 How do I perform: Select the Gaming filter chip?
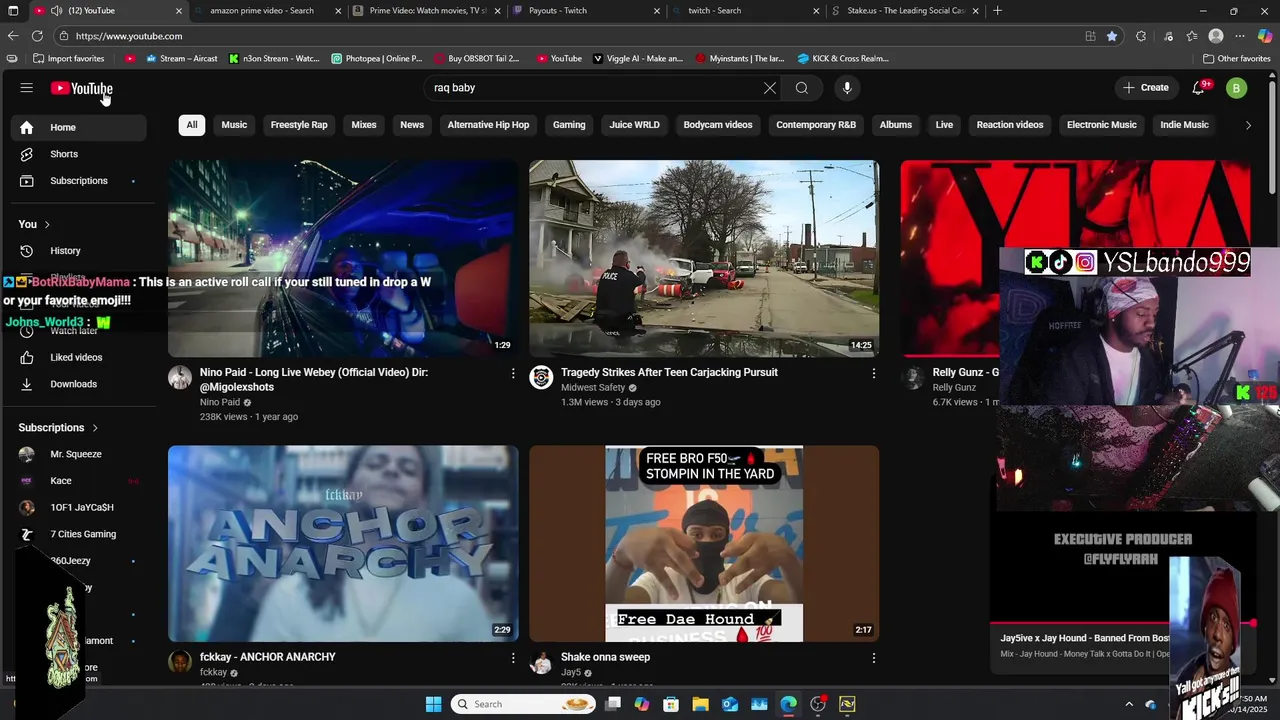(569, 125)
